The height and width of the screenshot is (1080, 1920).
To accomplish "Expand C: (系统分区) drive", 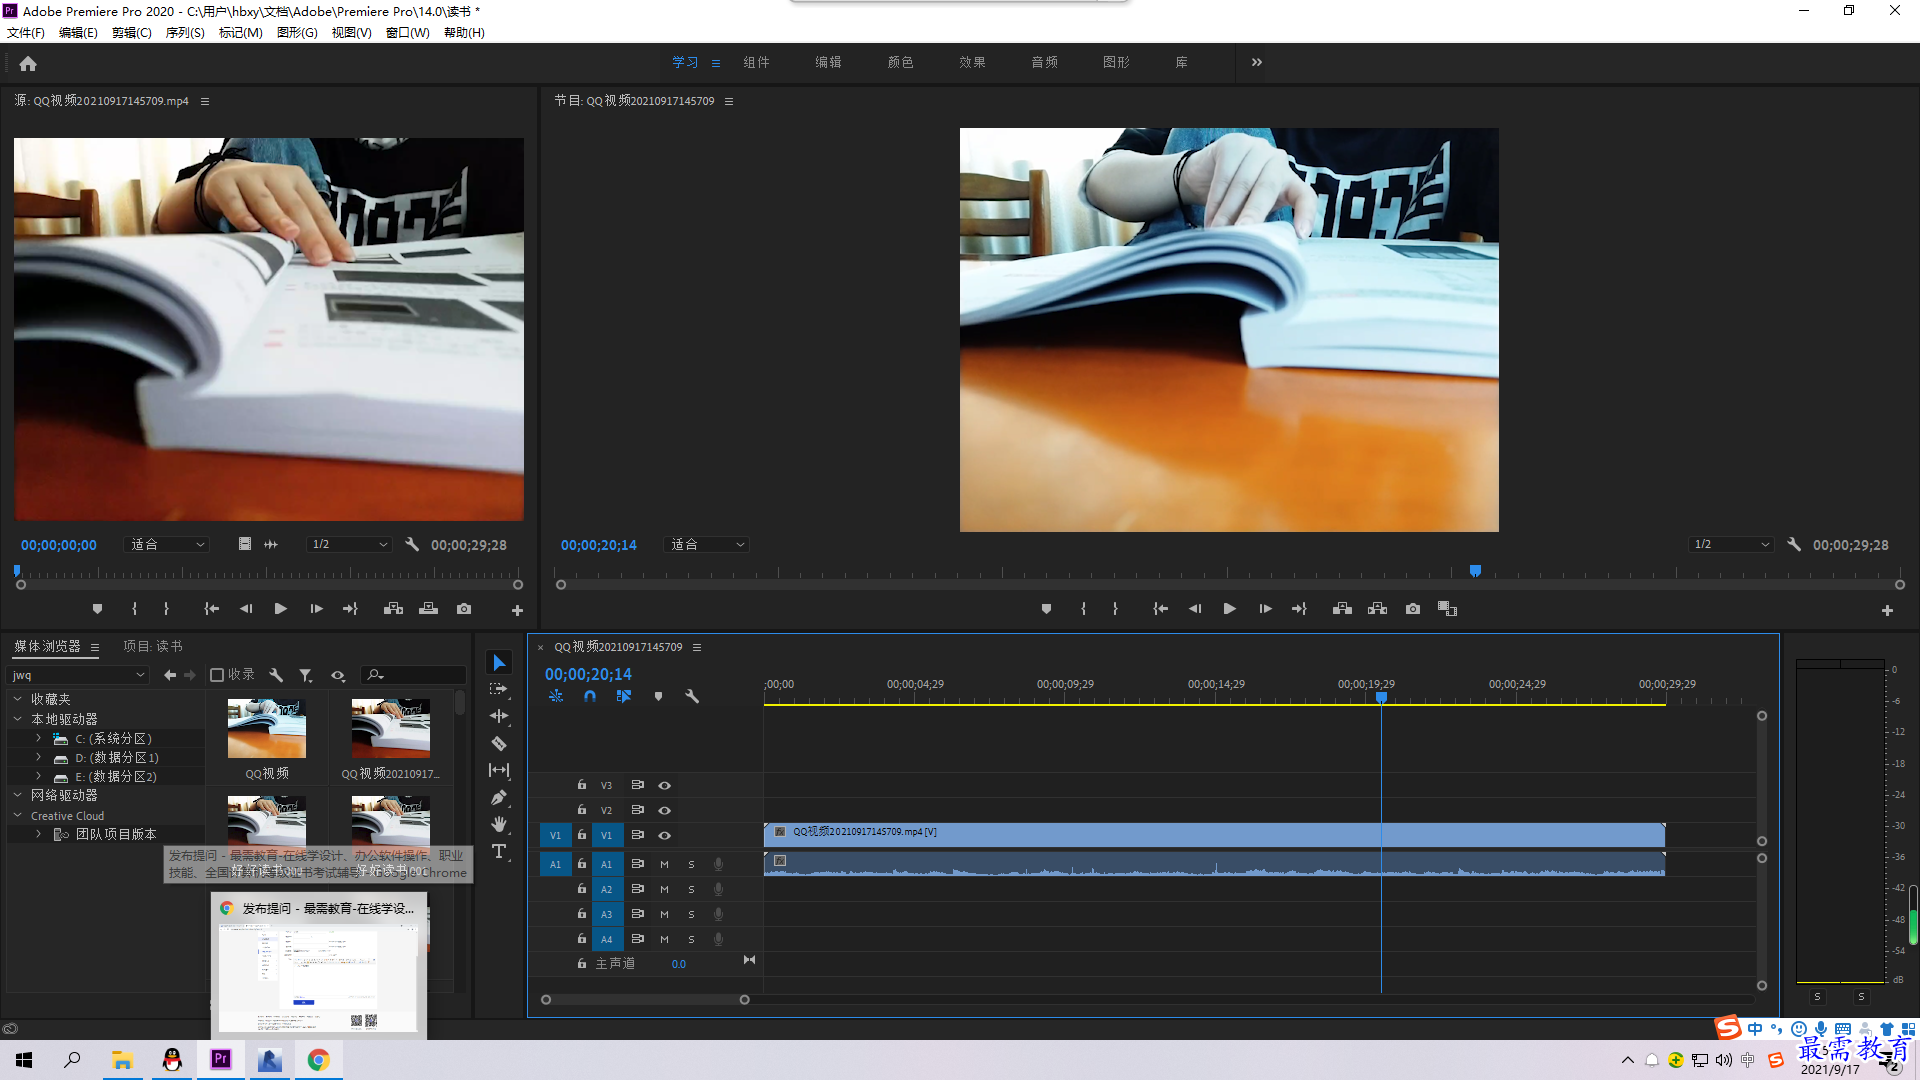I will pyautogui.click(x=38, y=738).
